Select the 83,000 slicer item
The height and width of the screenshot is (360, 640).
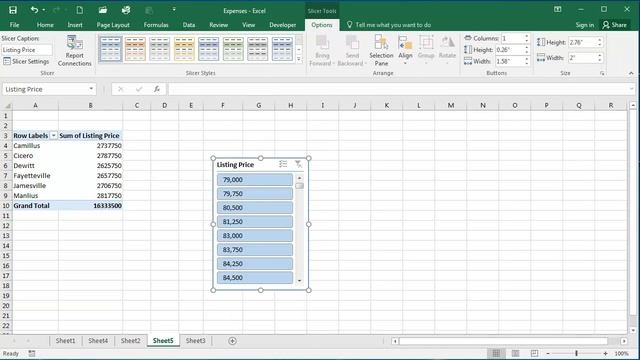pos(255,236)
